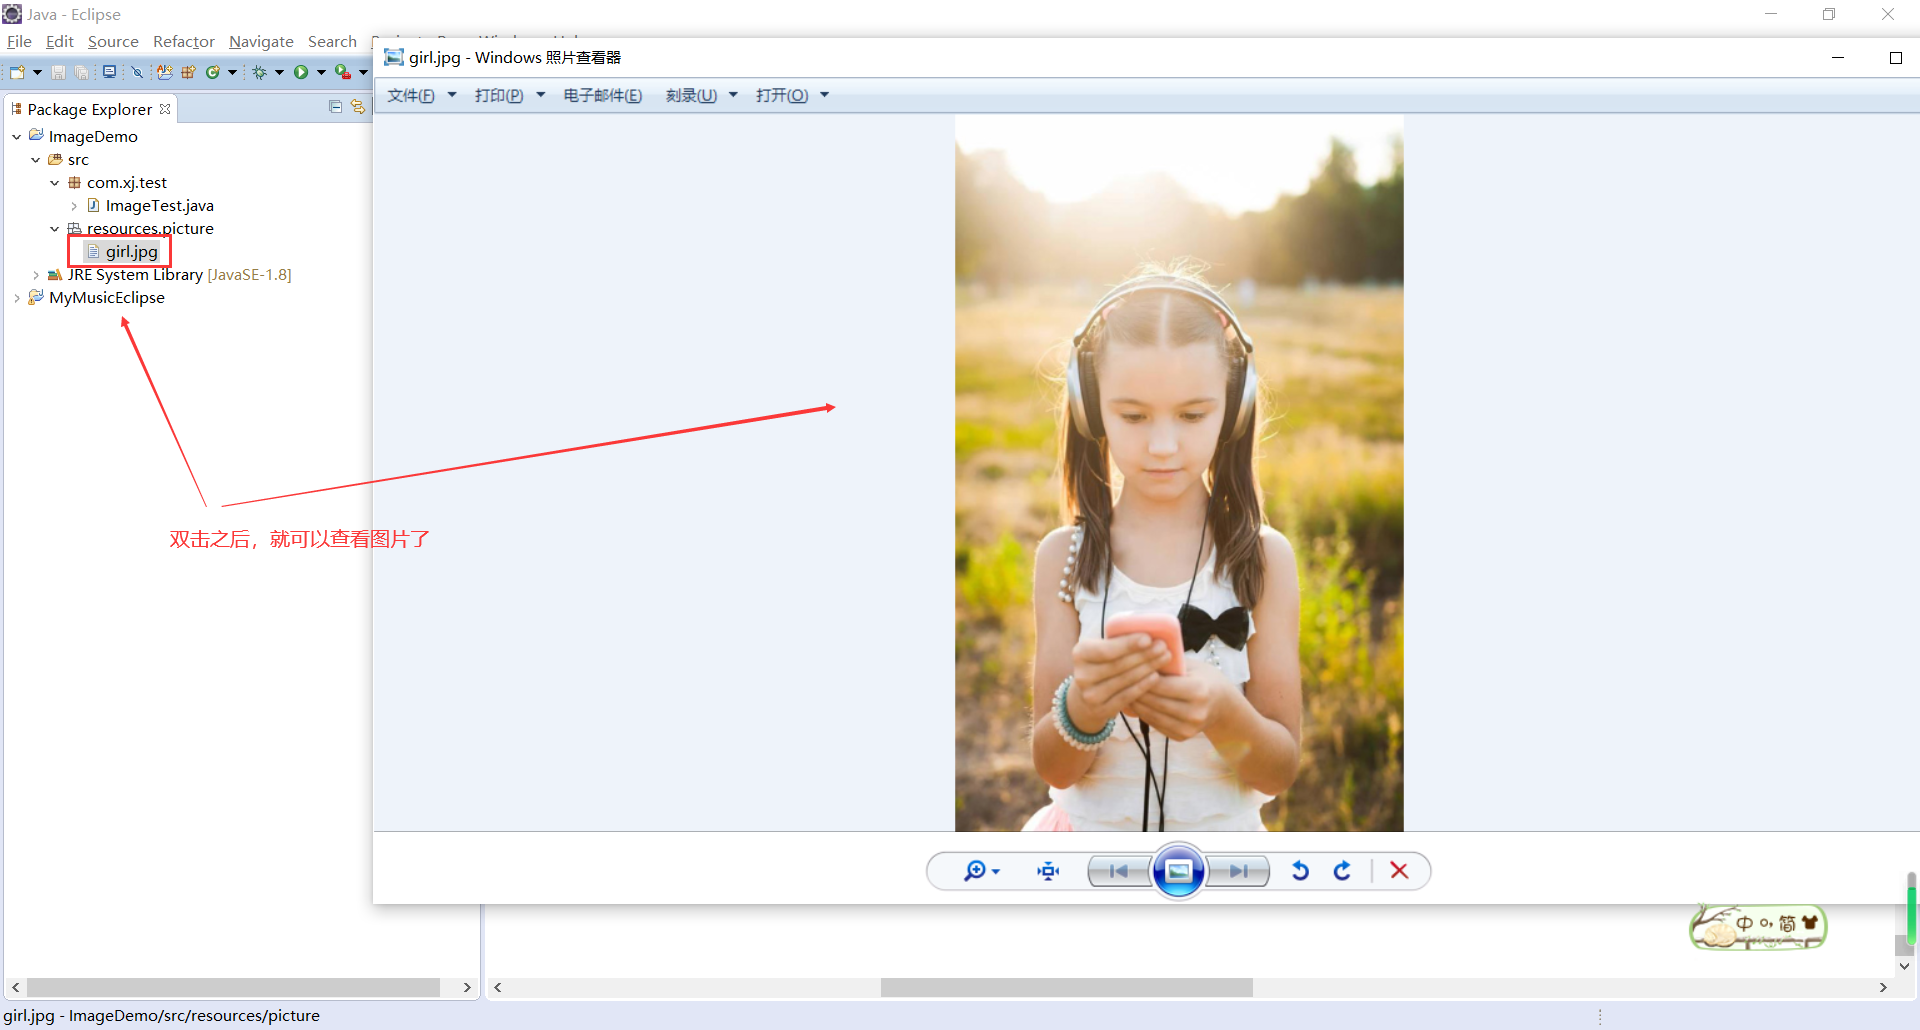Open the Debug tool icon in Eclipse
The height and width of the screenshot is (1030, 1920).
[x=261, y=71]
